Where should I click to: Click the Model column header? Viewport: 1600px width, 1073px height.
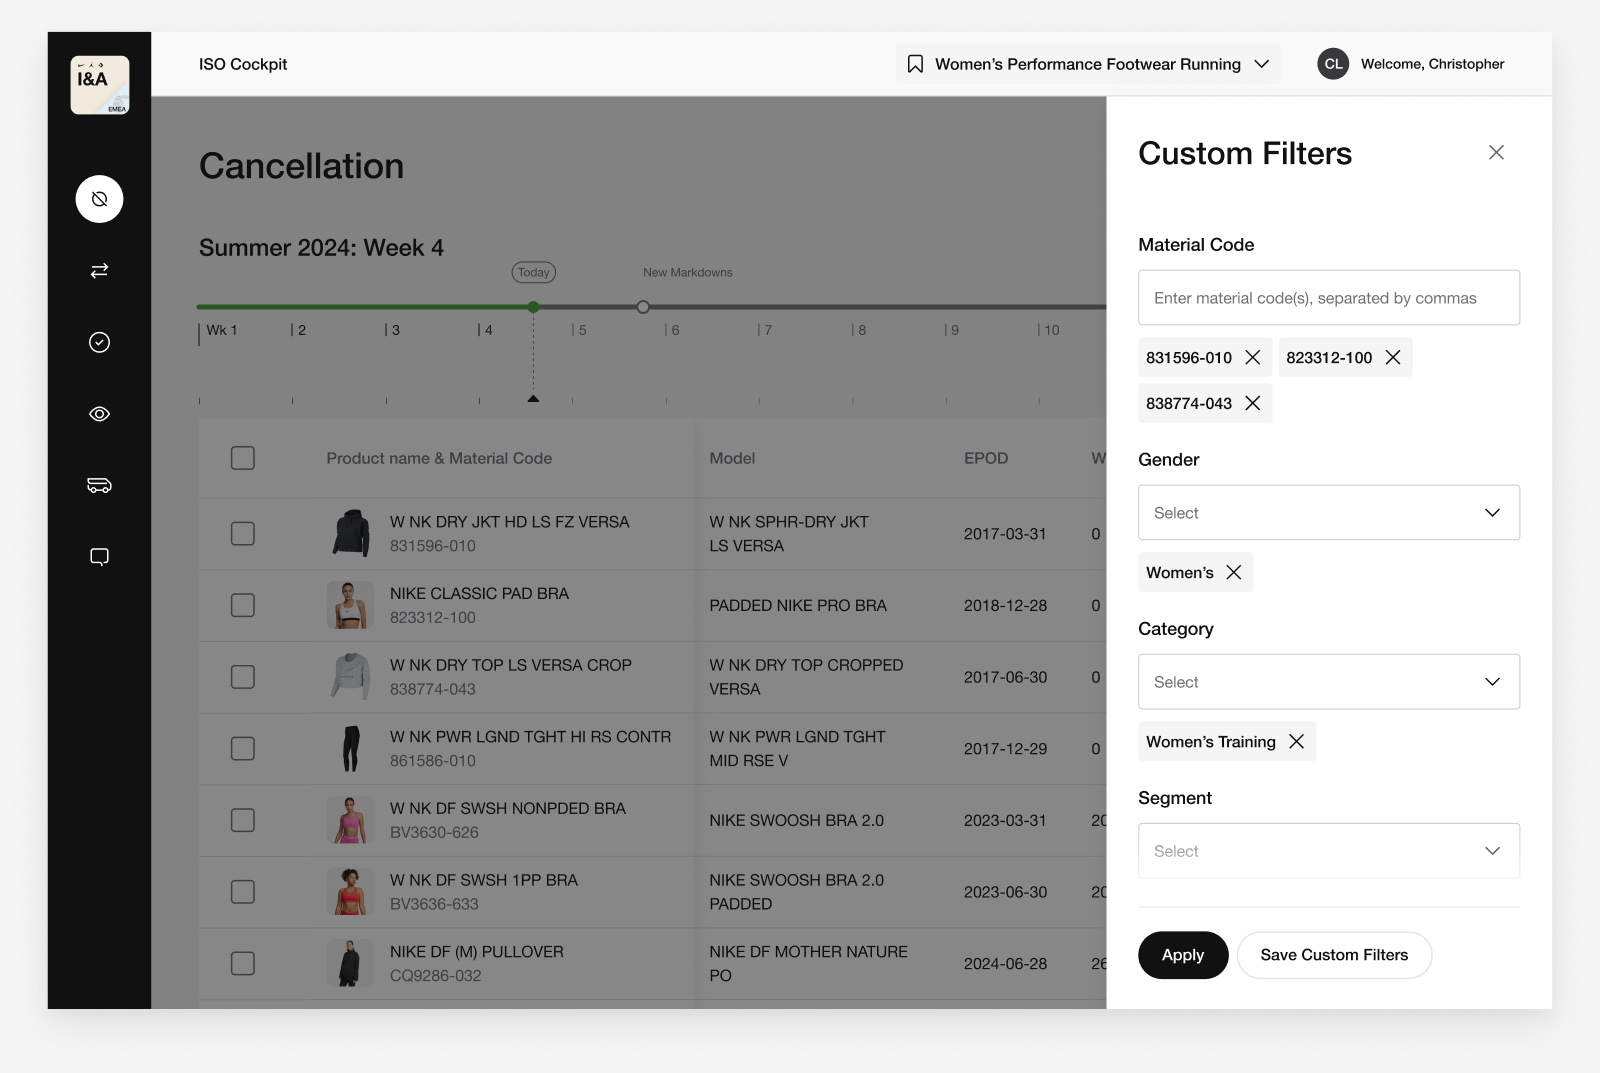tap(732, 458)
